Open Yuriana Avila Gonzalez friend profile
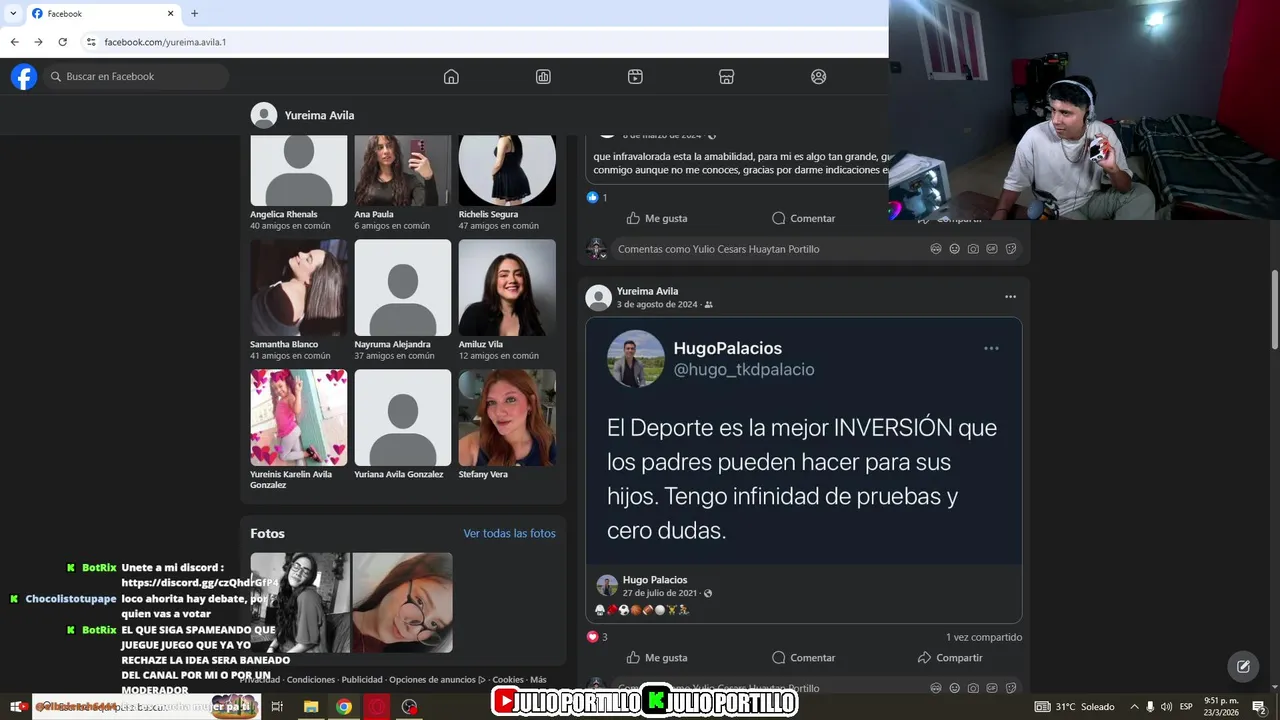The height and width of the screenshot is (720, 1280). [403, 418]
